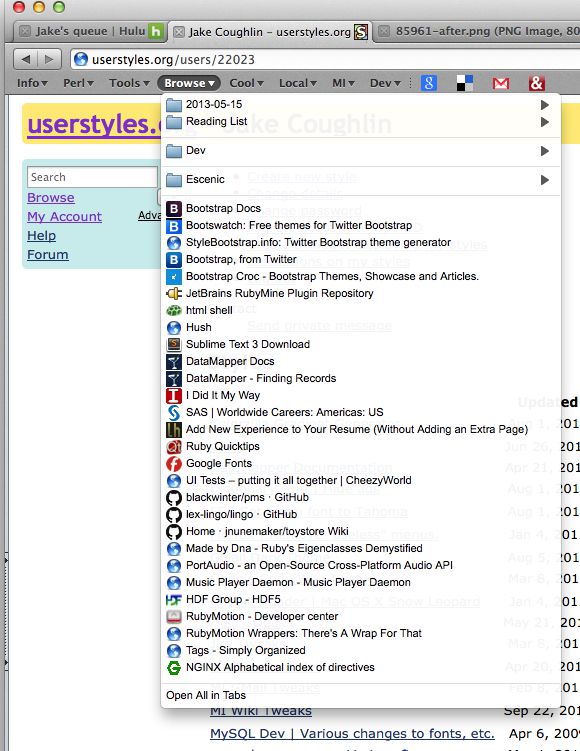Click the address bar showing userstyles.org/users/22023

point(326,59)
